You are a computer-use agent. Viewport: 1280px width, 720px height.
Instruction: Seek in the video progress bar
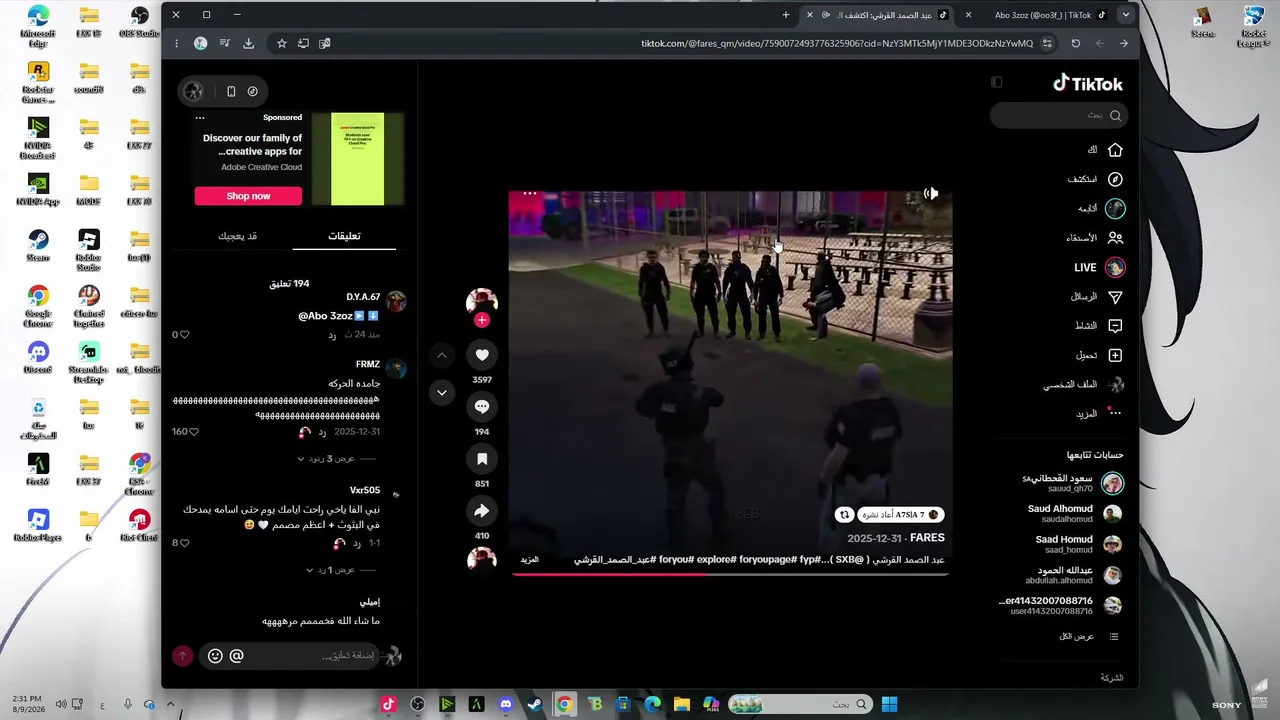pos(730,576)
